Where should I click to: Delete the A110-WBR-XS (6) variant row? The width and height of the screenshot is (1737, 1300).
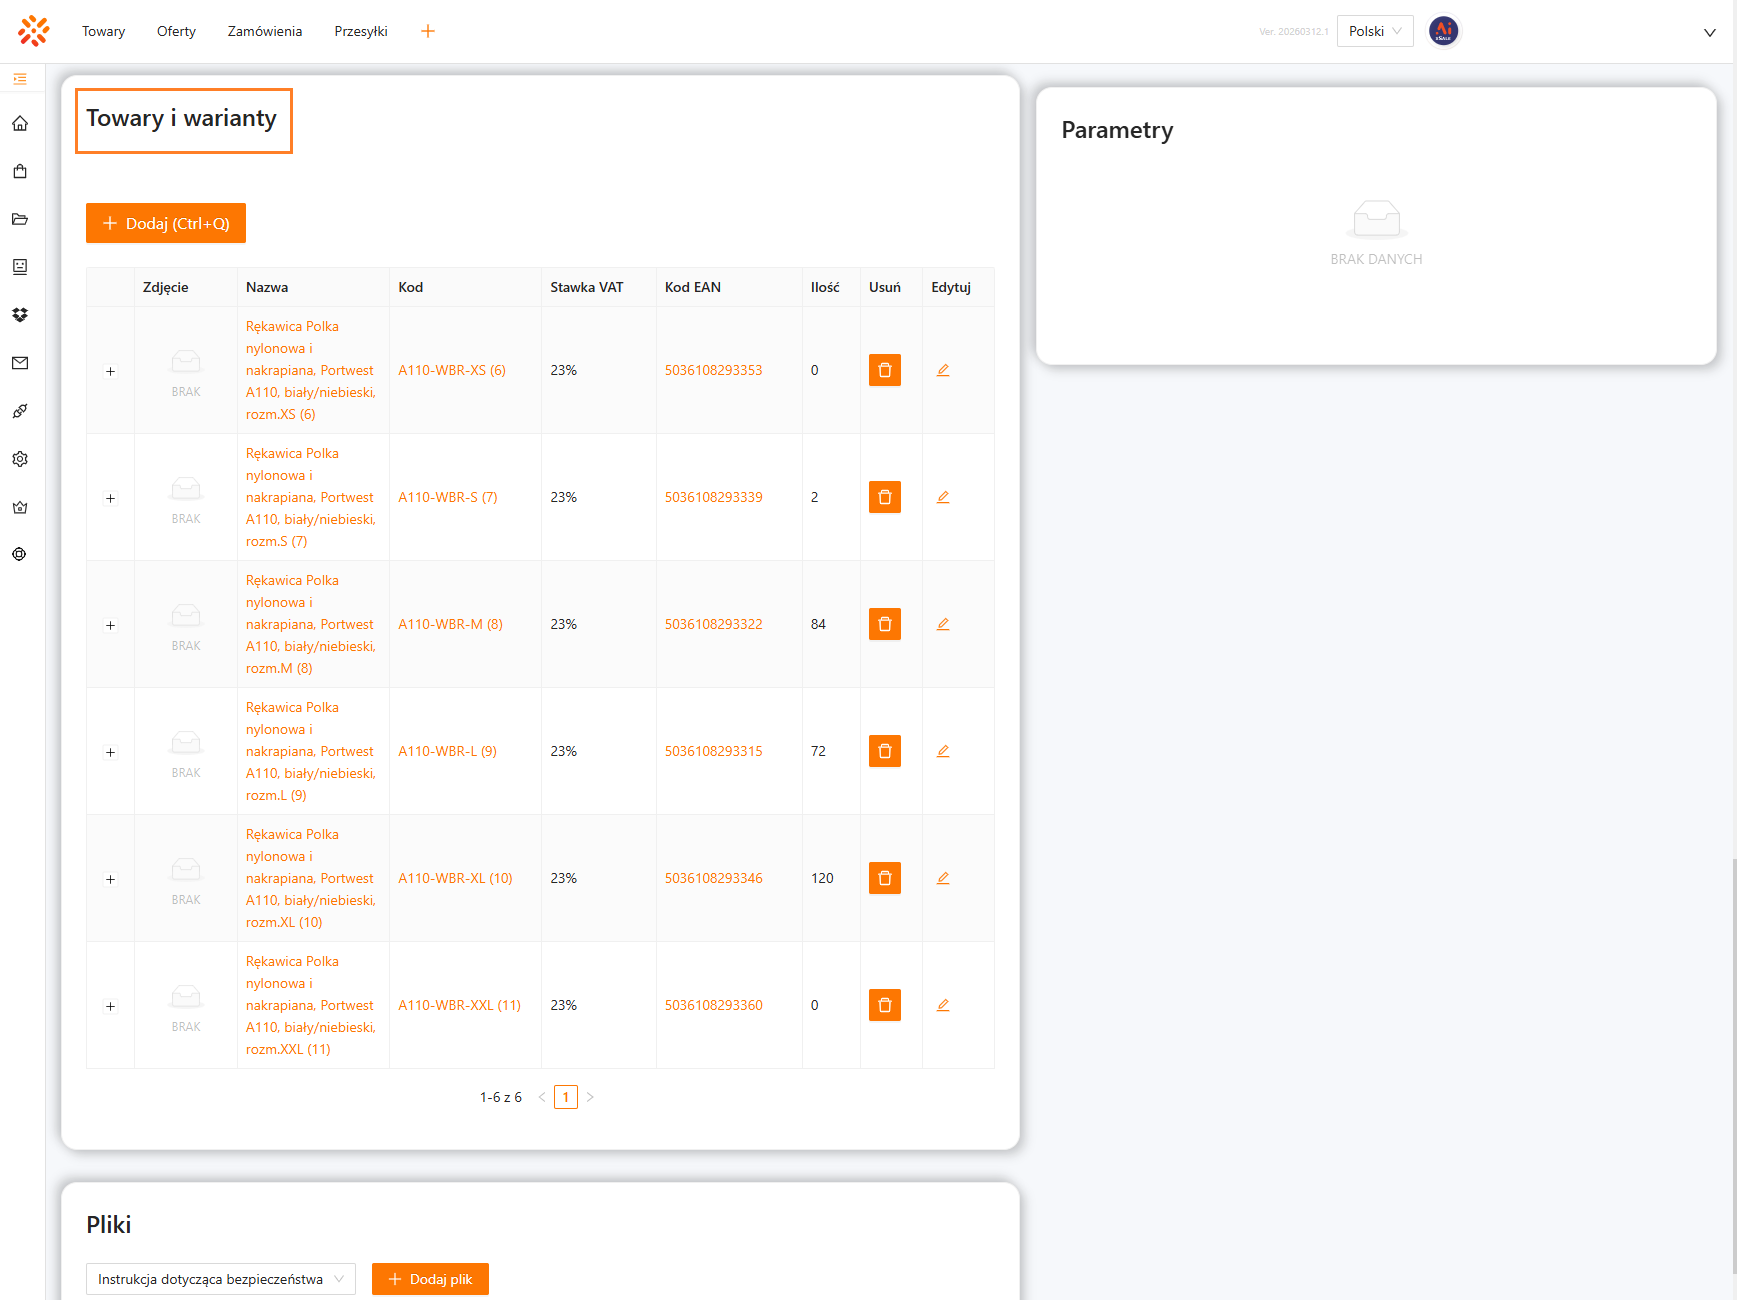pyautogui.click(x=884, y=370)
